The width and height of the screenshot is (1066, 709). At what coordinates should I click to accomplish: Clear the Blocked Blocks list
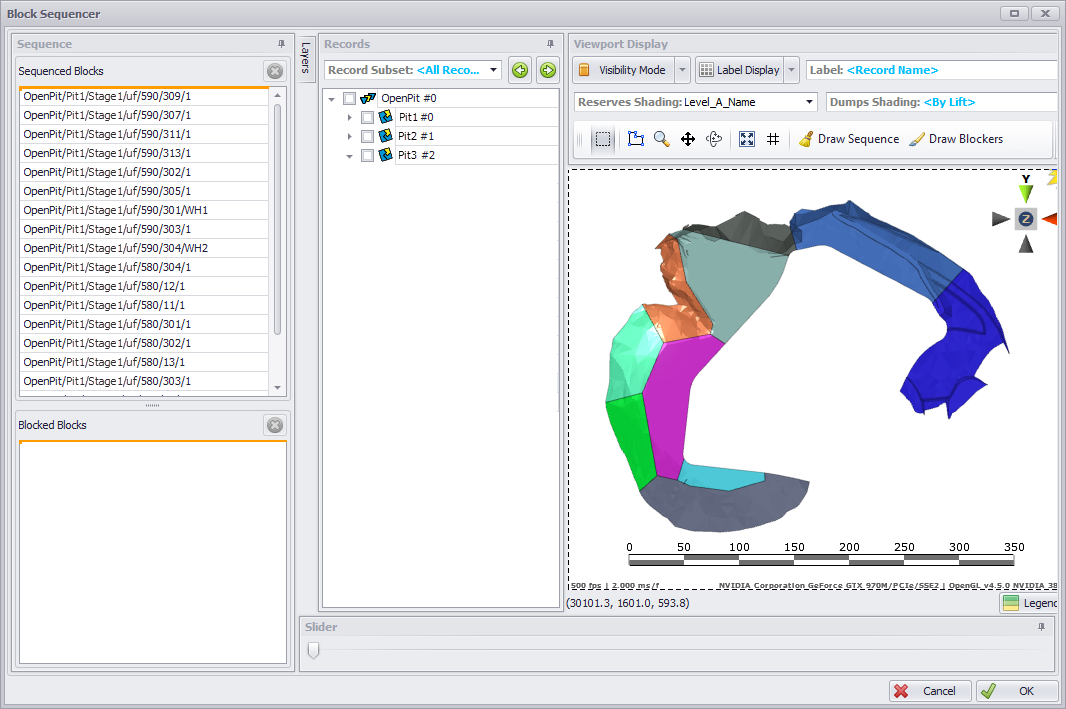point(274,425)
